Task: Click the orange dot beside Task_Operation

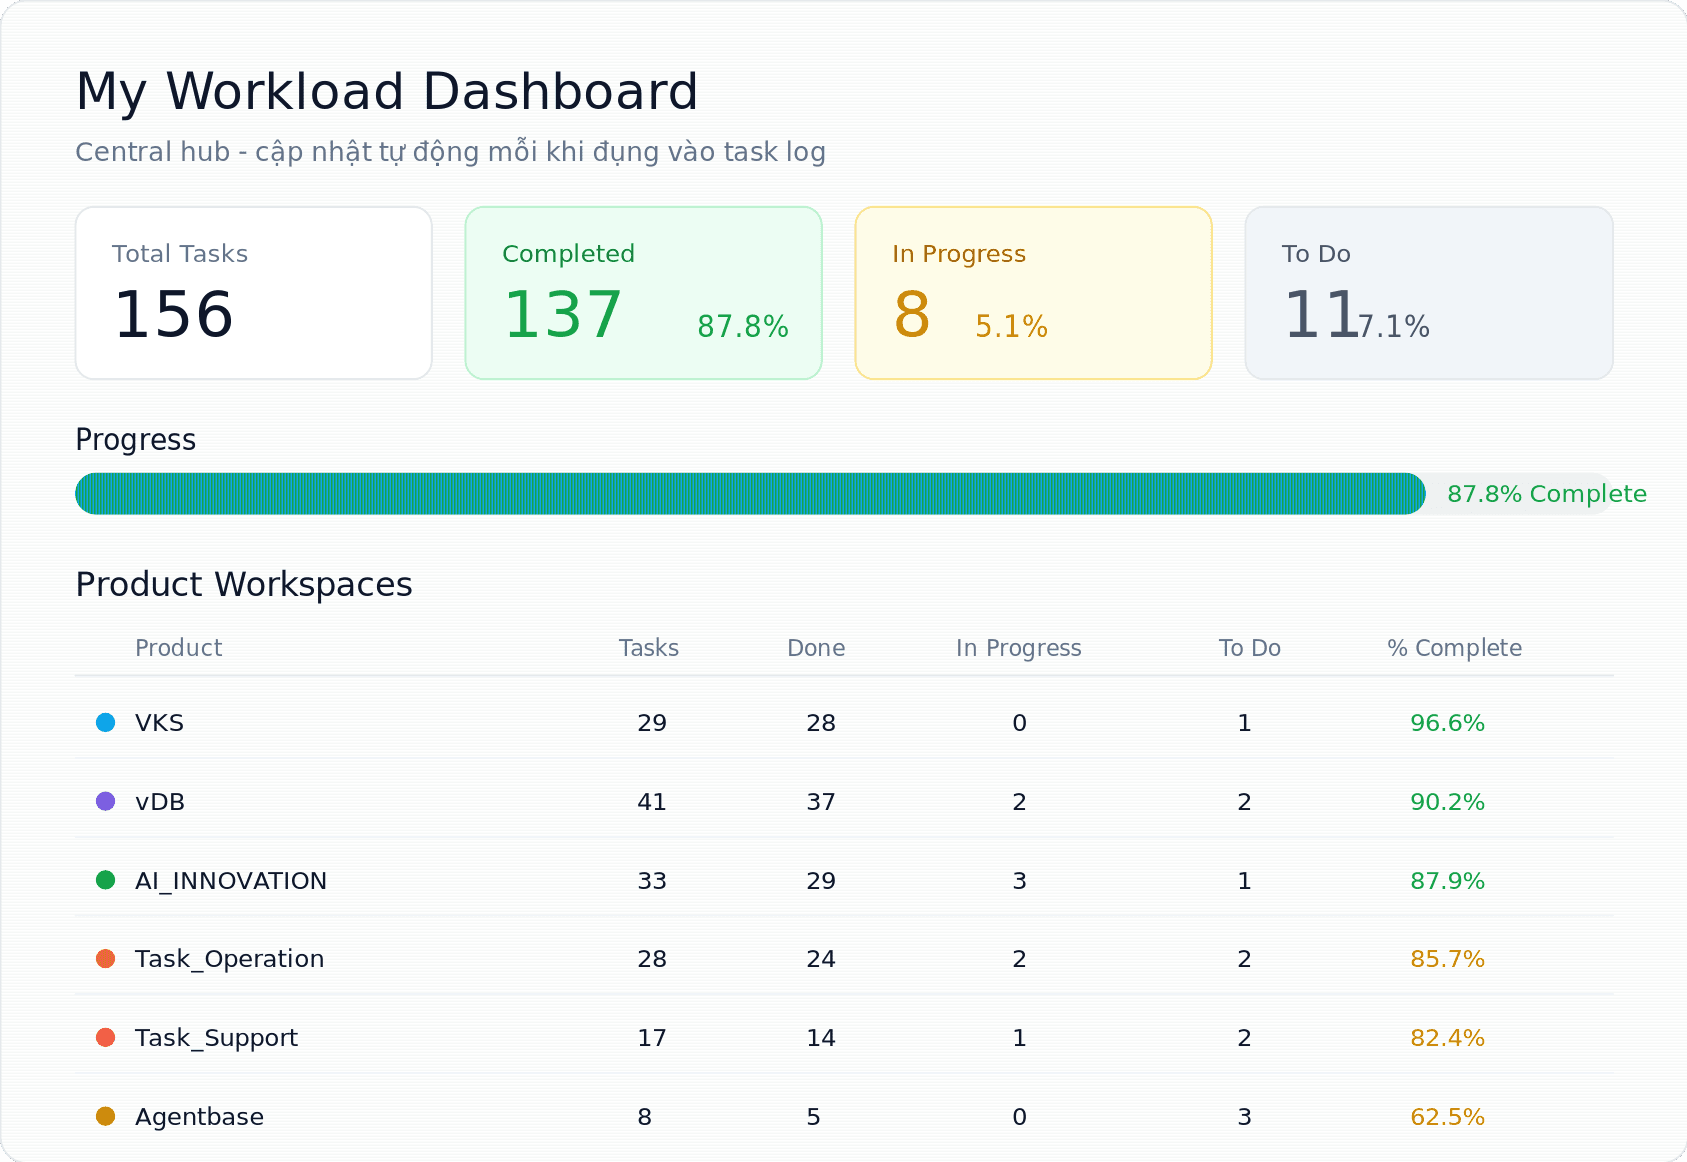Action: pyautogui.click(x=105, y=959)
